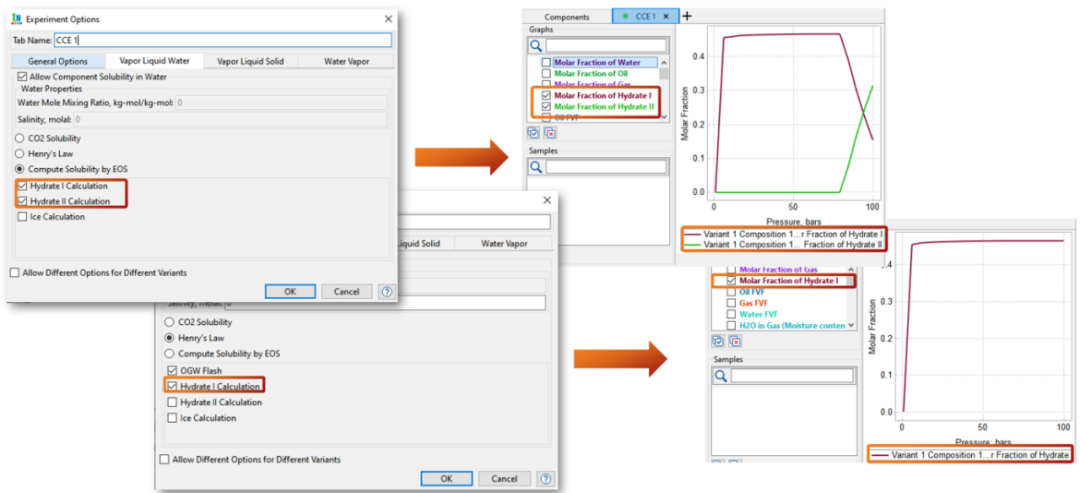Click the Water Mole Mixing Ratio field

(280, 103)
